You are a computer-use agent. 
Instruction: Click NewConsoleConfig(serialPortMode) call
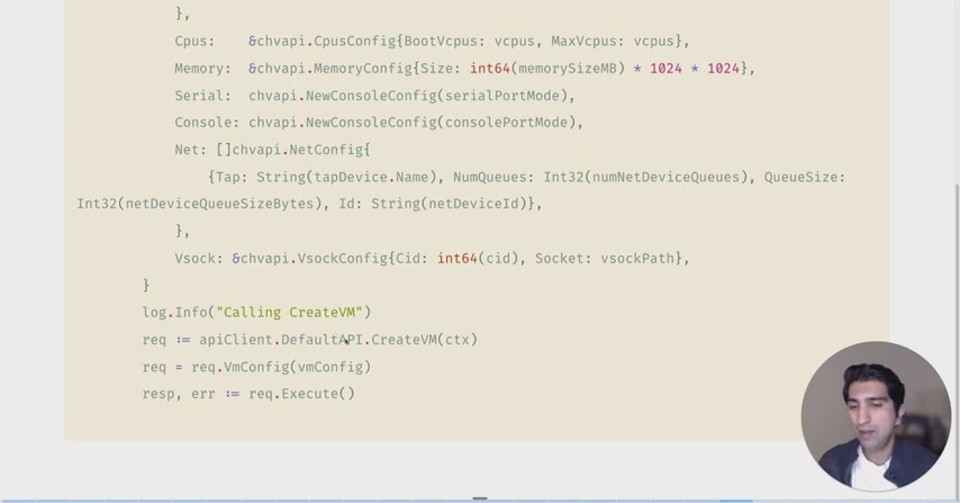[x=436, y=95]
